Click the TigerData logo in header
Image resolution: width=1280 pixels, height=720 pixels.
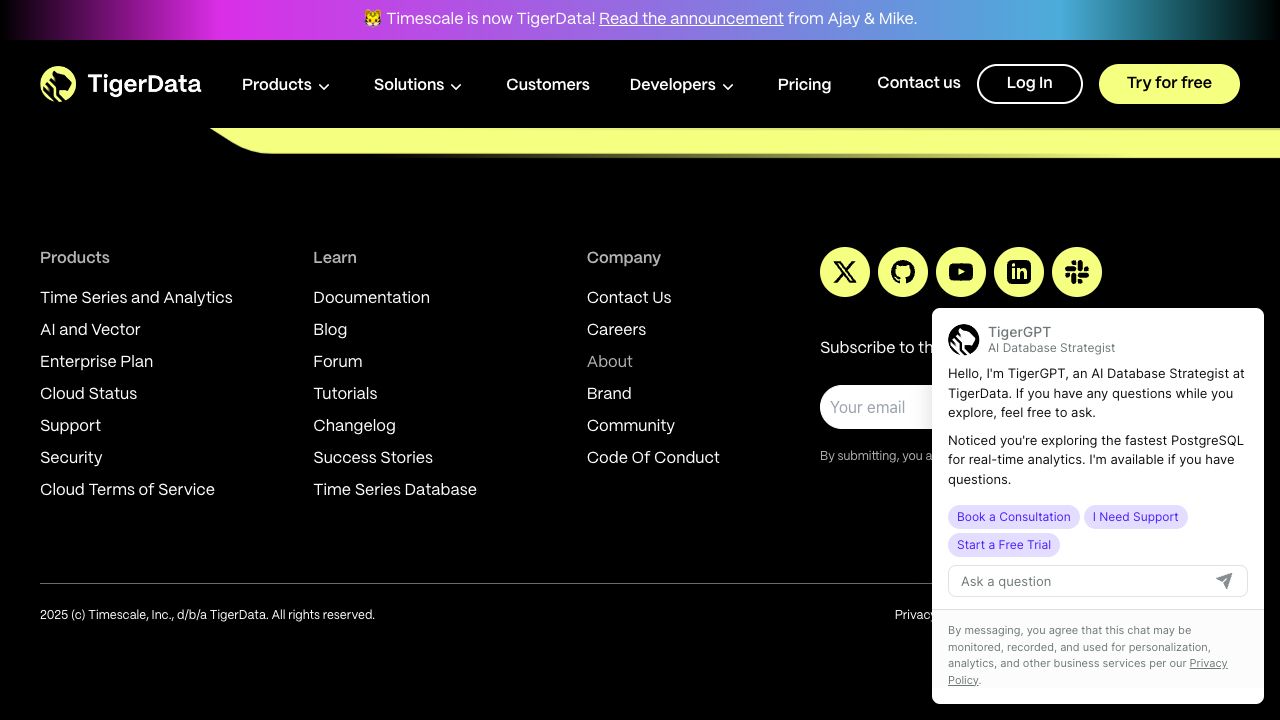120,84
